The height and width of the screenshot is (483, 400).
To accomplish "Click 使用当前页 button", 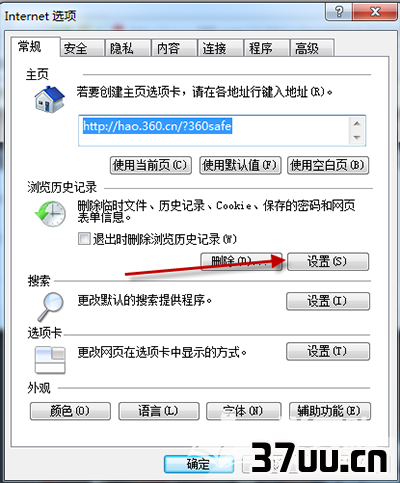I will [x=151, y=165].
